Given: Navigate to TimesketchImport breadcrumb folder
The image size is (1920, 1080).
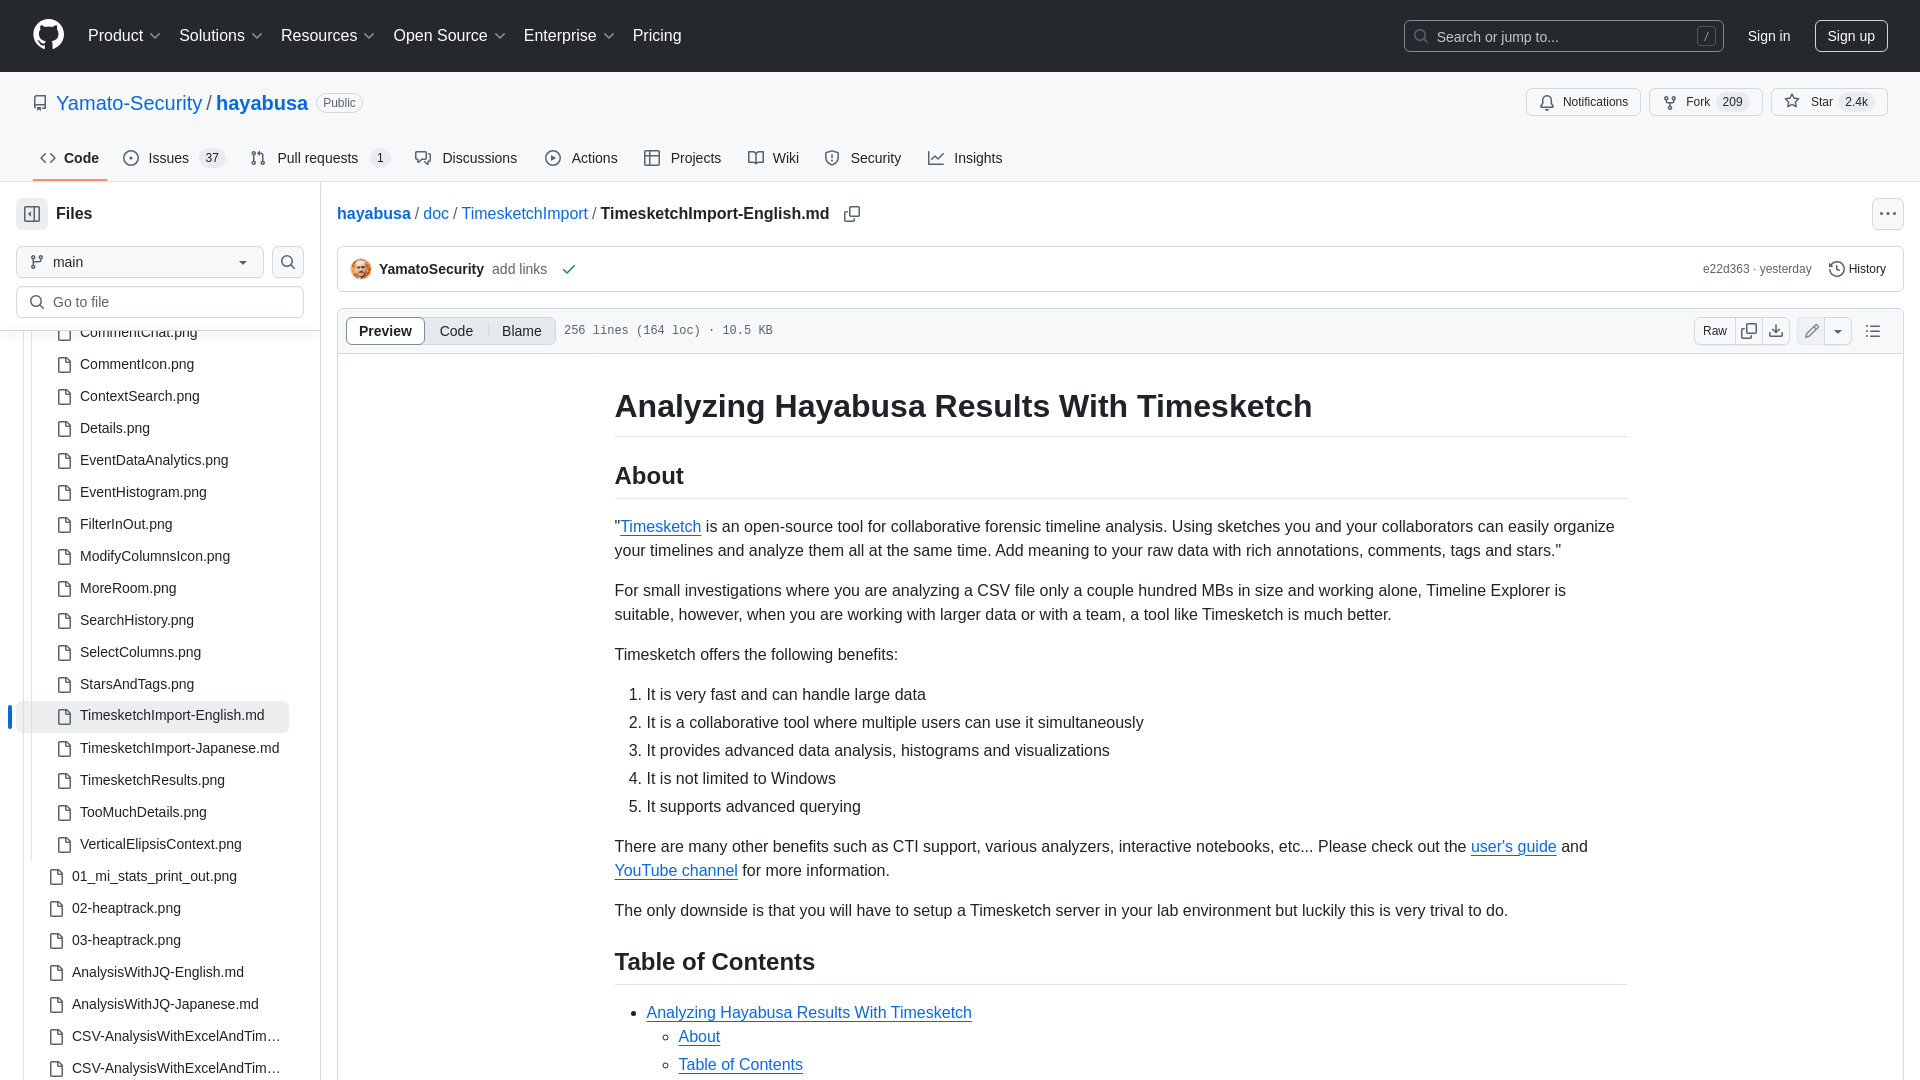Looking at the screenshot, I should coord(524,214).
